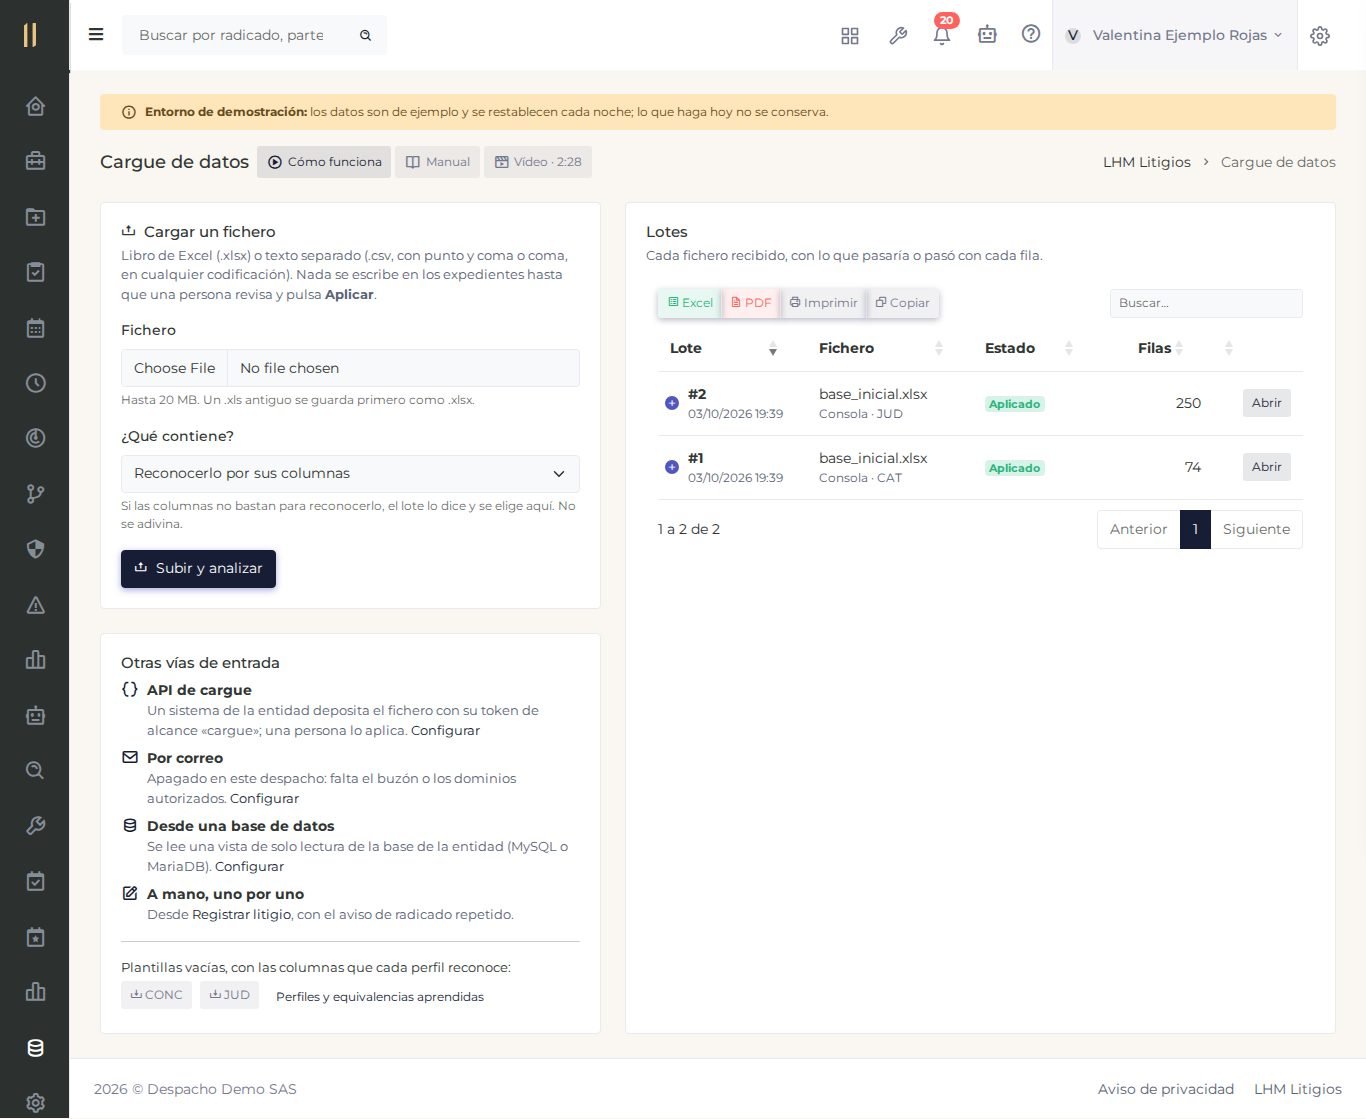Viewport: 1366px width, 1119px height.
Task: Open the Cómo funciona tab
Action: pos(324,162)
